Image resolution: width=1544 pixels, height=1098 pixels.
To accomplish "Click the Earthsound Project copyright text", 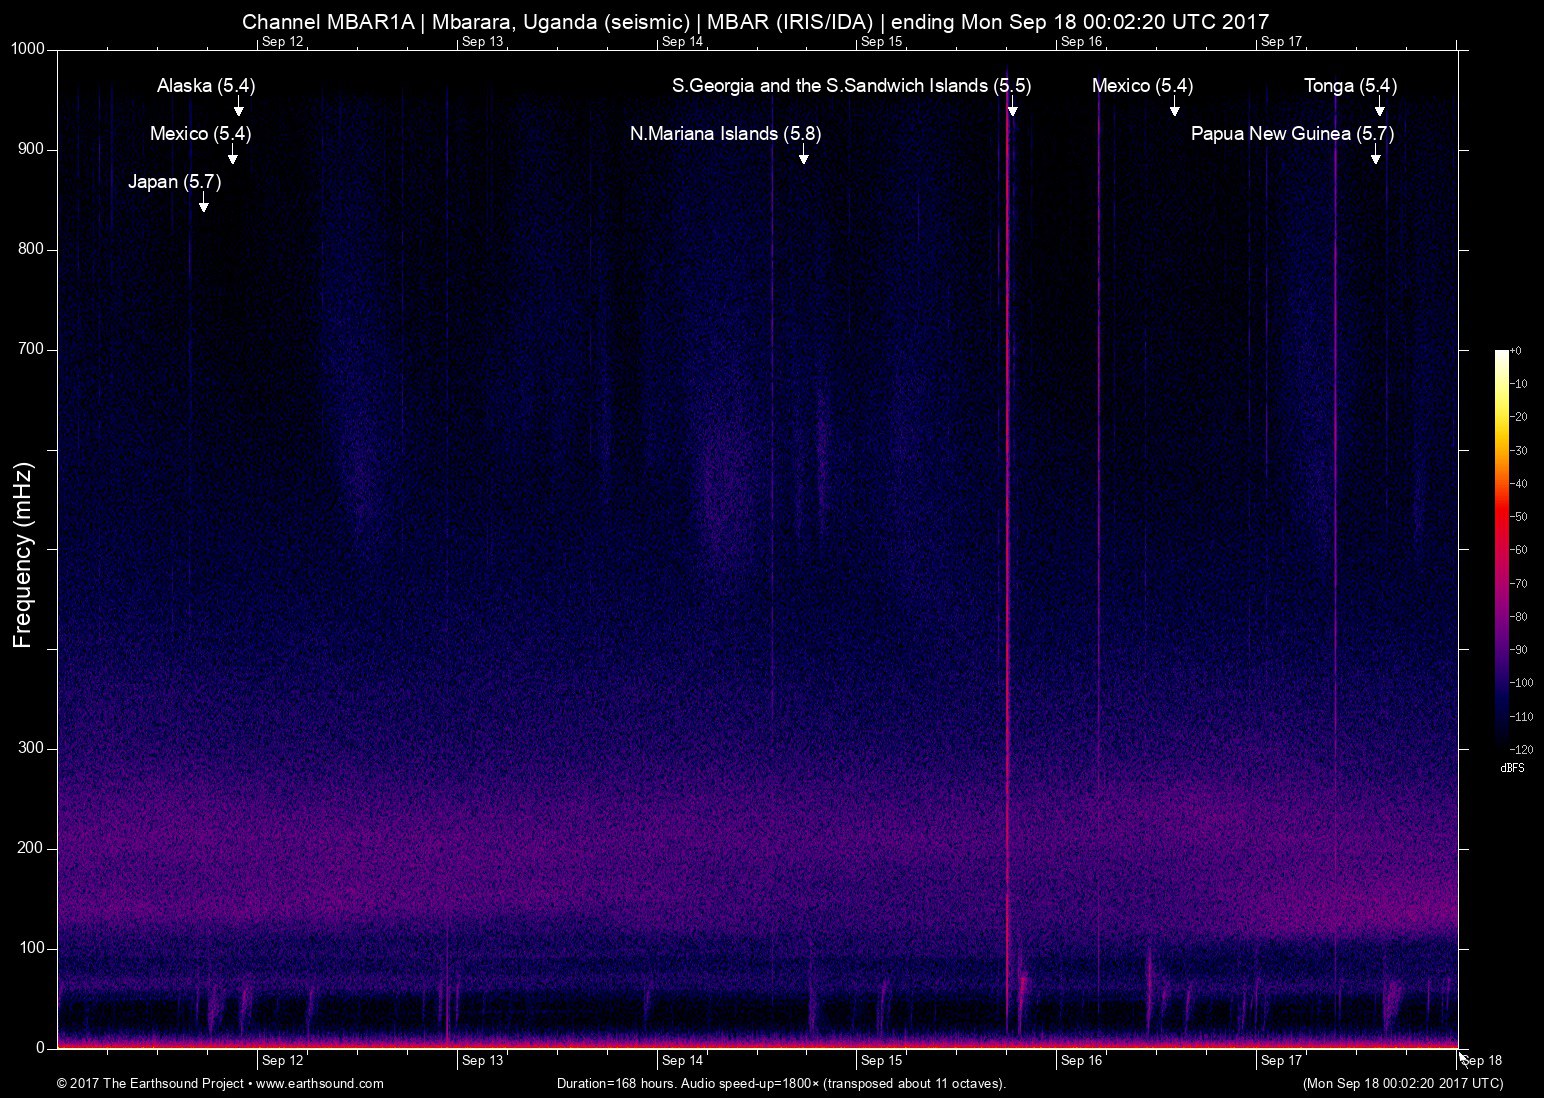I will pos(153,1083).
